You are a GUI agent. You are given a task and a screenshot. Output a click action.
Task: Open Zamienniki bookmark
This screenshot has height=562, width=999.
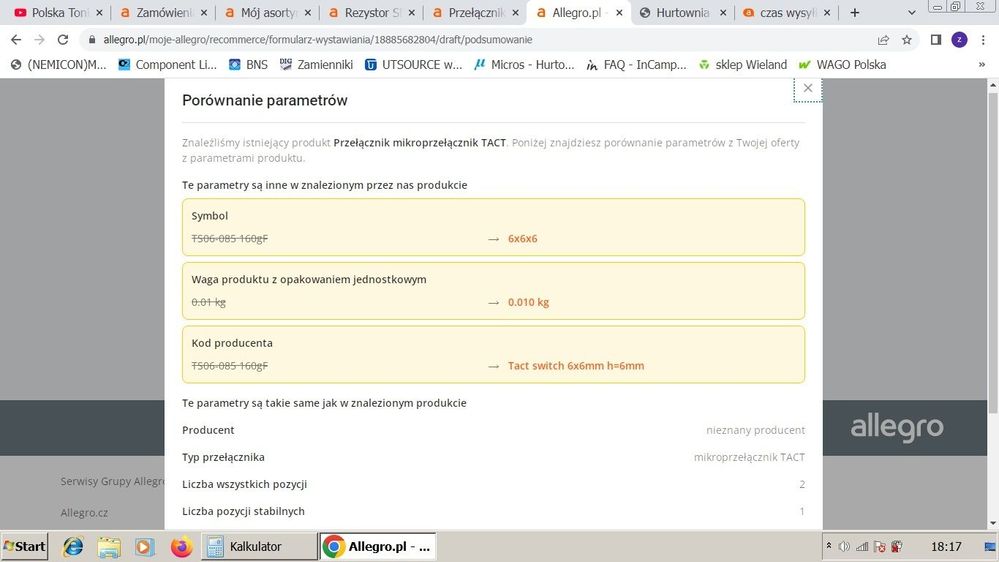coord(316,64)
